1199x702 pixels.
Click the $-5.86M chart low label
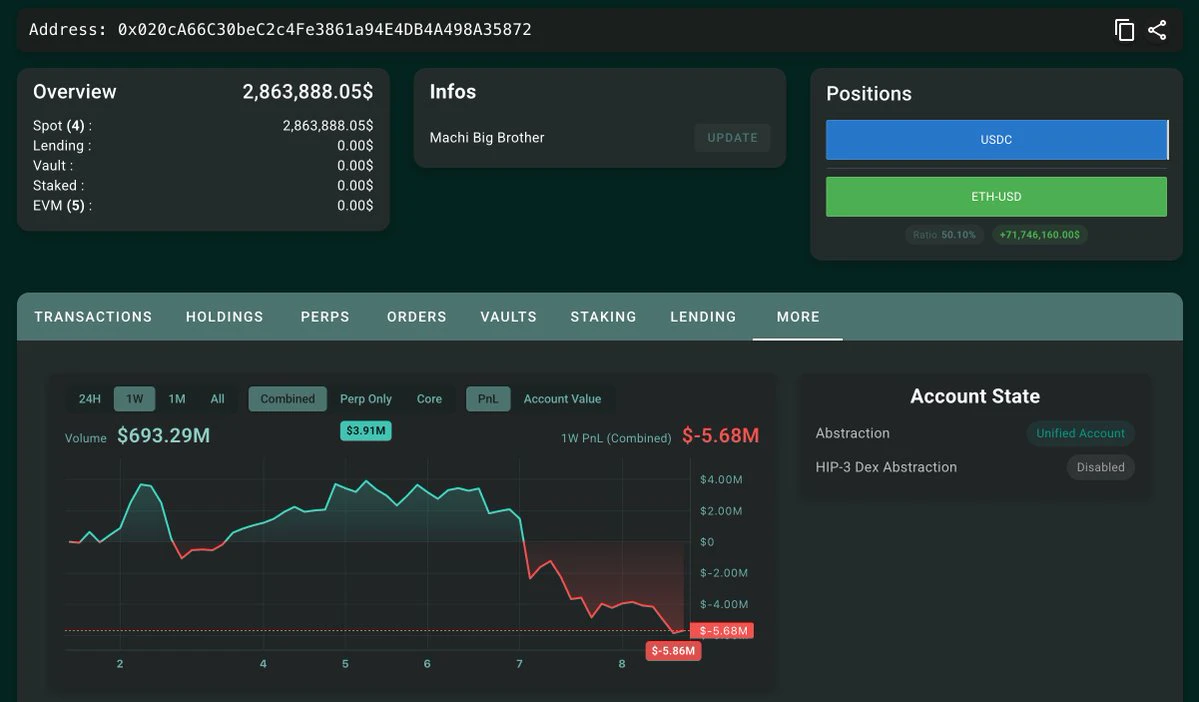click(x=673, y=651)
